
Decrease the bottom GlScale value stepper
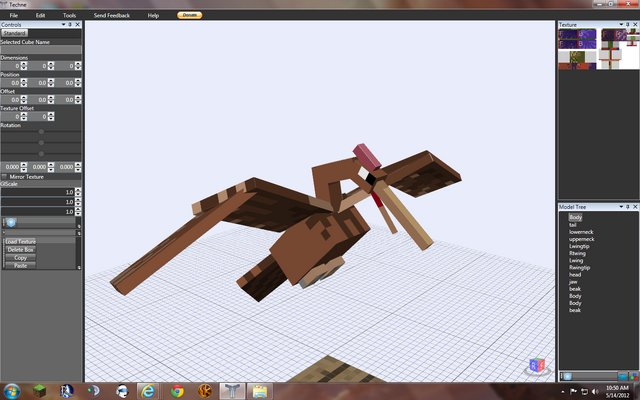(x=78, y=213)
